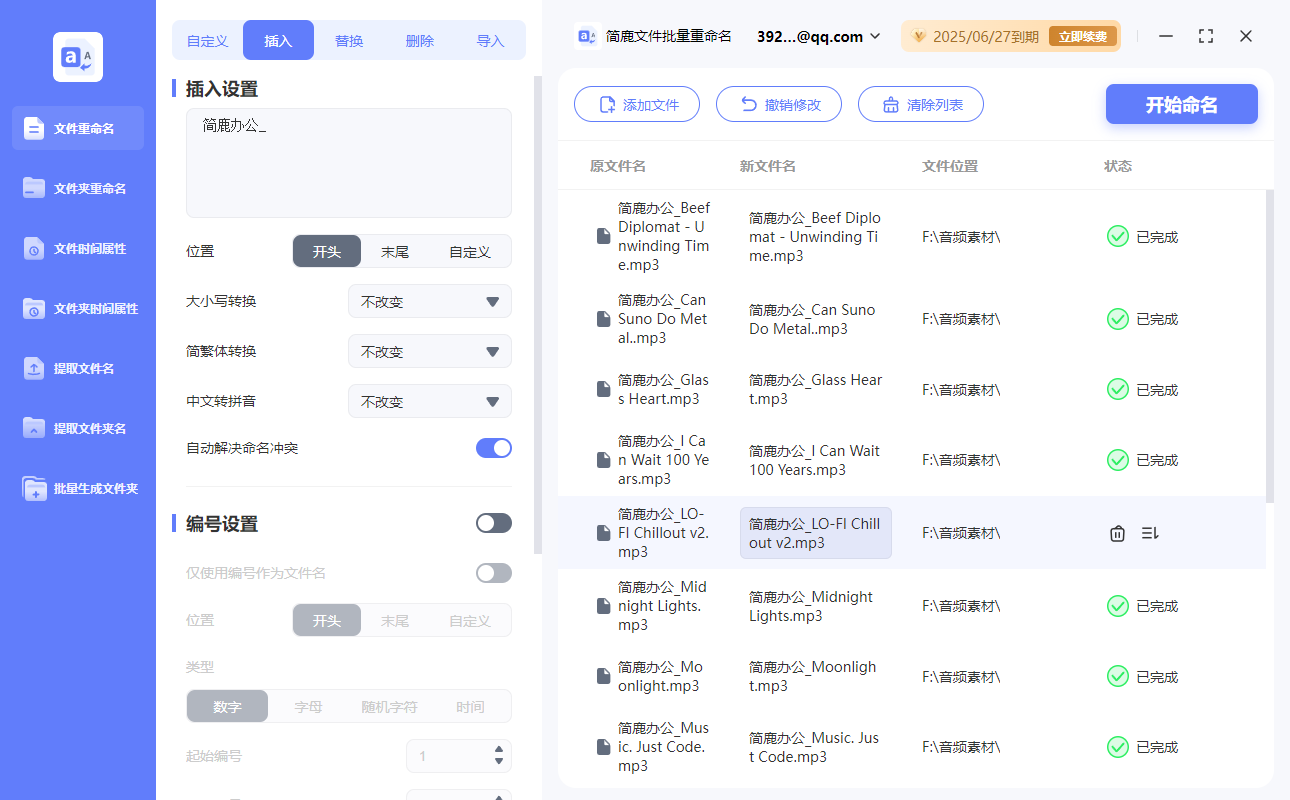Delete the LO-FI Chillout row via trash icon
This screenshot has width=1290, height=800.
(x=1117, y=533)
